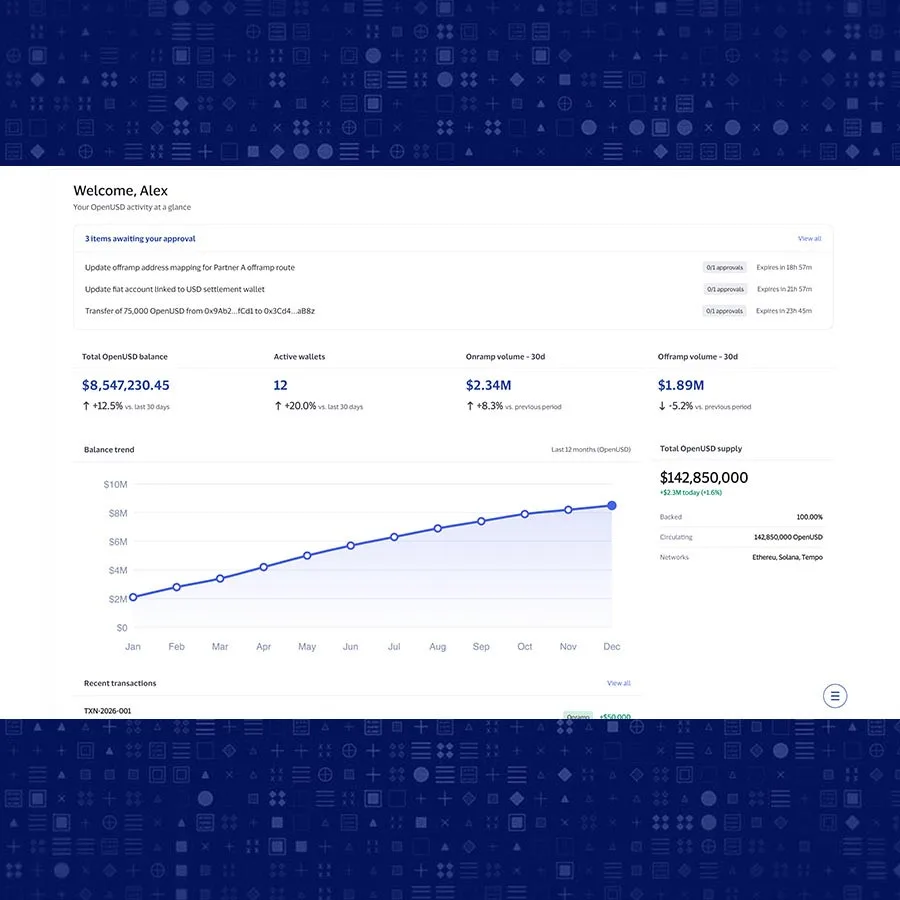
Task: Click the Oct data point on chart
Action: pos(525,514)
